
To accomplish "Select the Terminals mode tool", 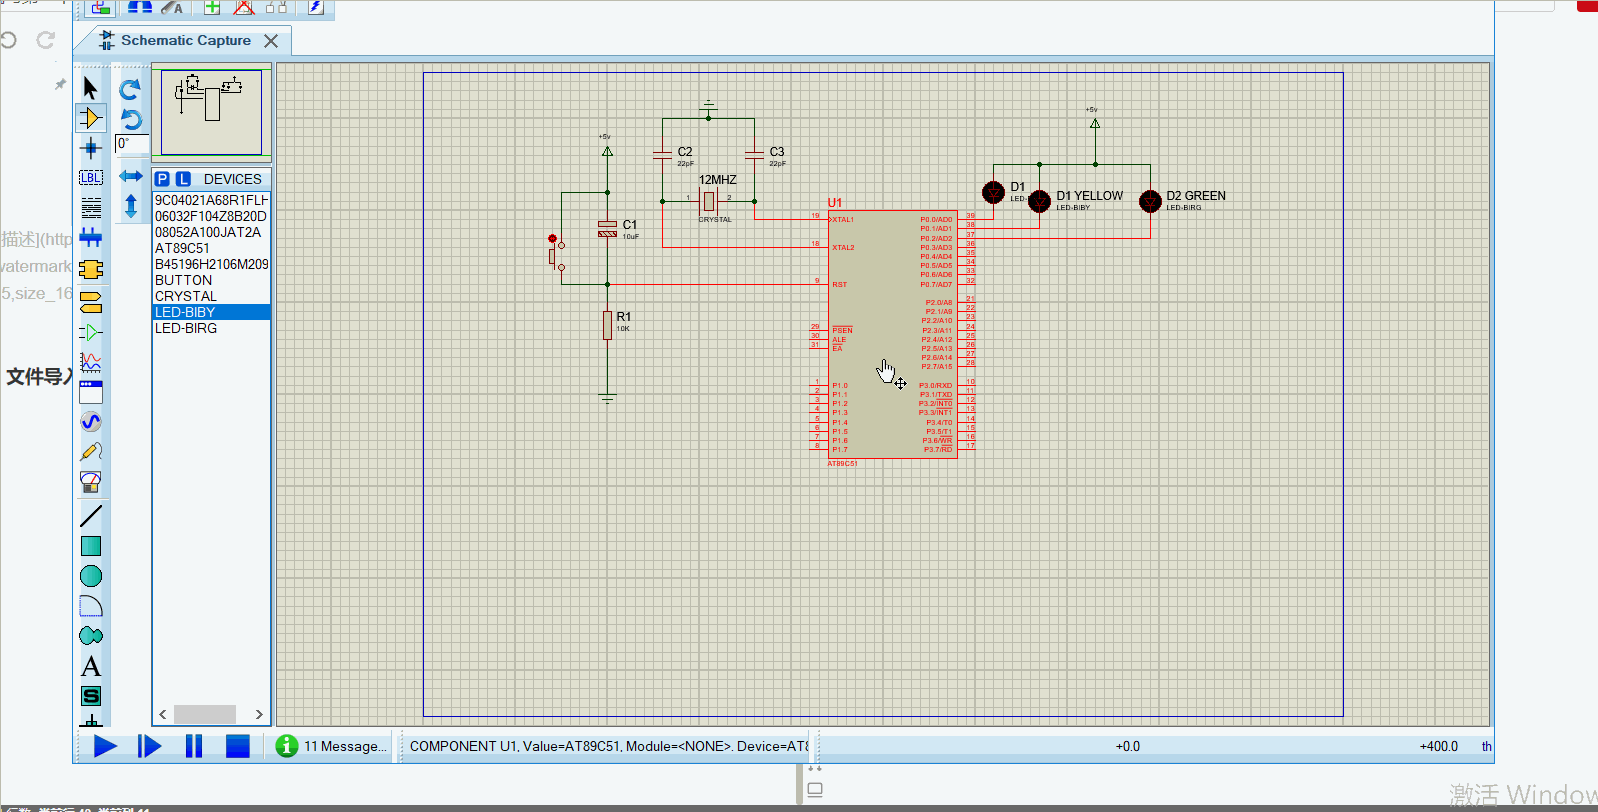I will (91, 300).
